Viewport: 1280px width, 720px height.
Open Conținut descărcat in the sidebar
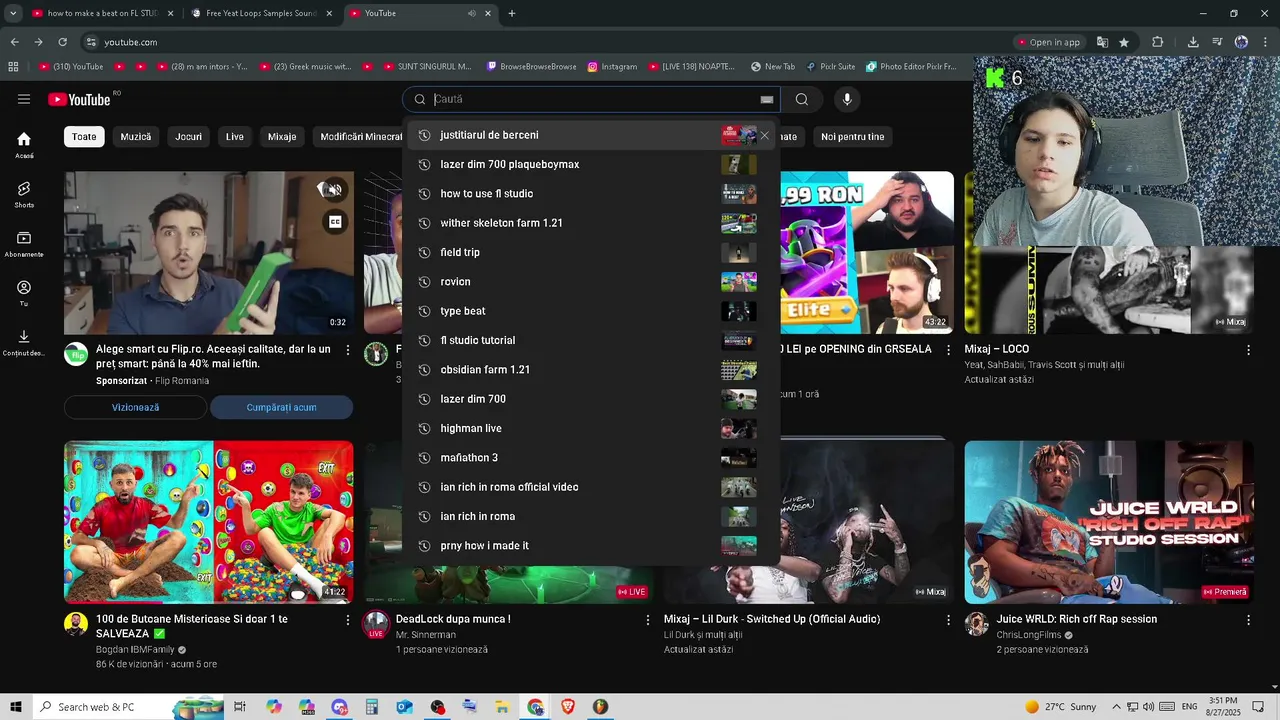click(x=24, y=342)
